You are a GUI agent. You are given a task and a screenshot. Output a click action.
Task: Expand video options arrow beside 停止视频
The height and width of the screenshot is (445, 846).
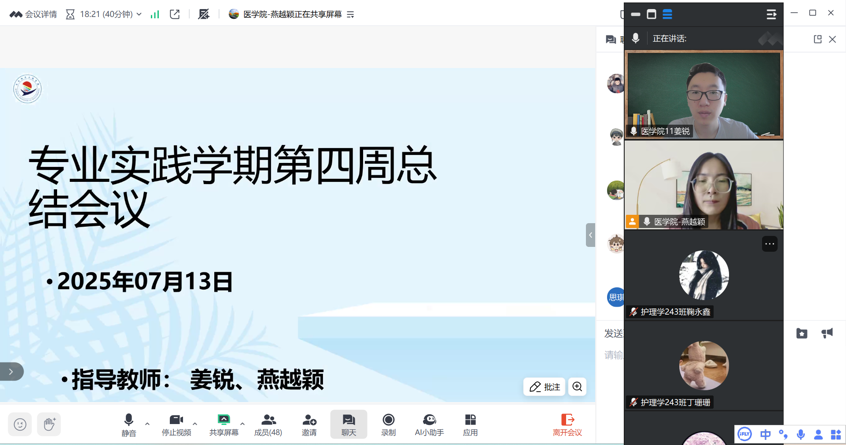point(195,424)
